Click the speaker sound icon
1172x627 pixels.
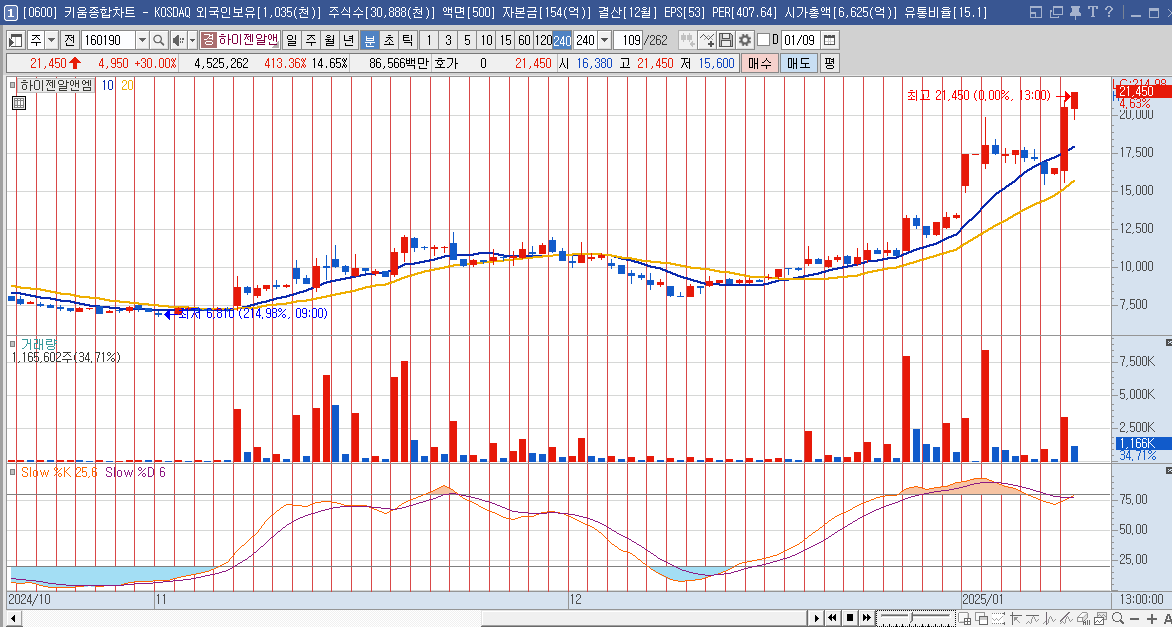178,40
